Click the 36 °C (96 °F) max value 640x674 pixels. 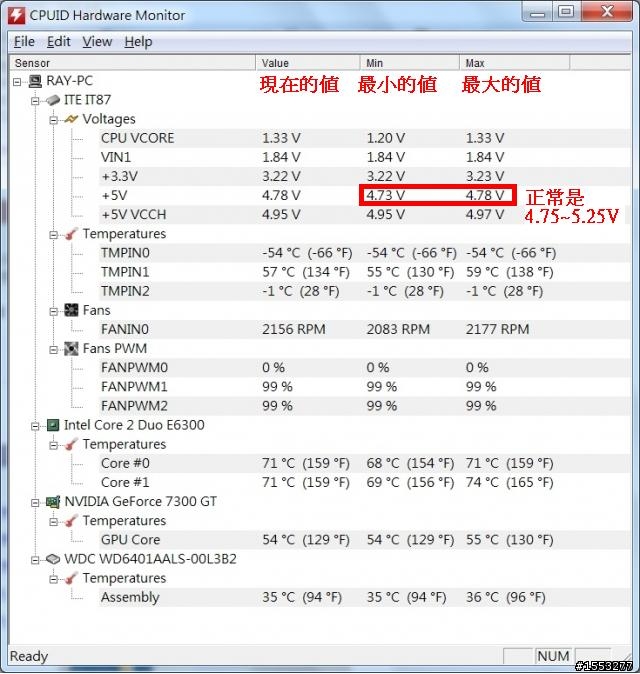(x=505, y=597)
